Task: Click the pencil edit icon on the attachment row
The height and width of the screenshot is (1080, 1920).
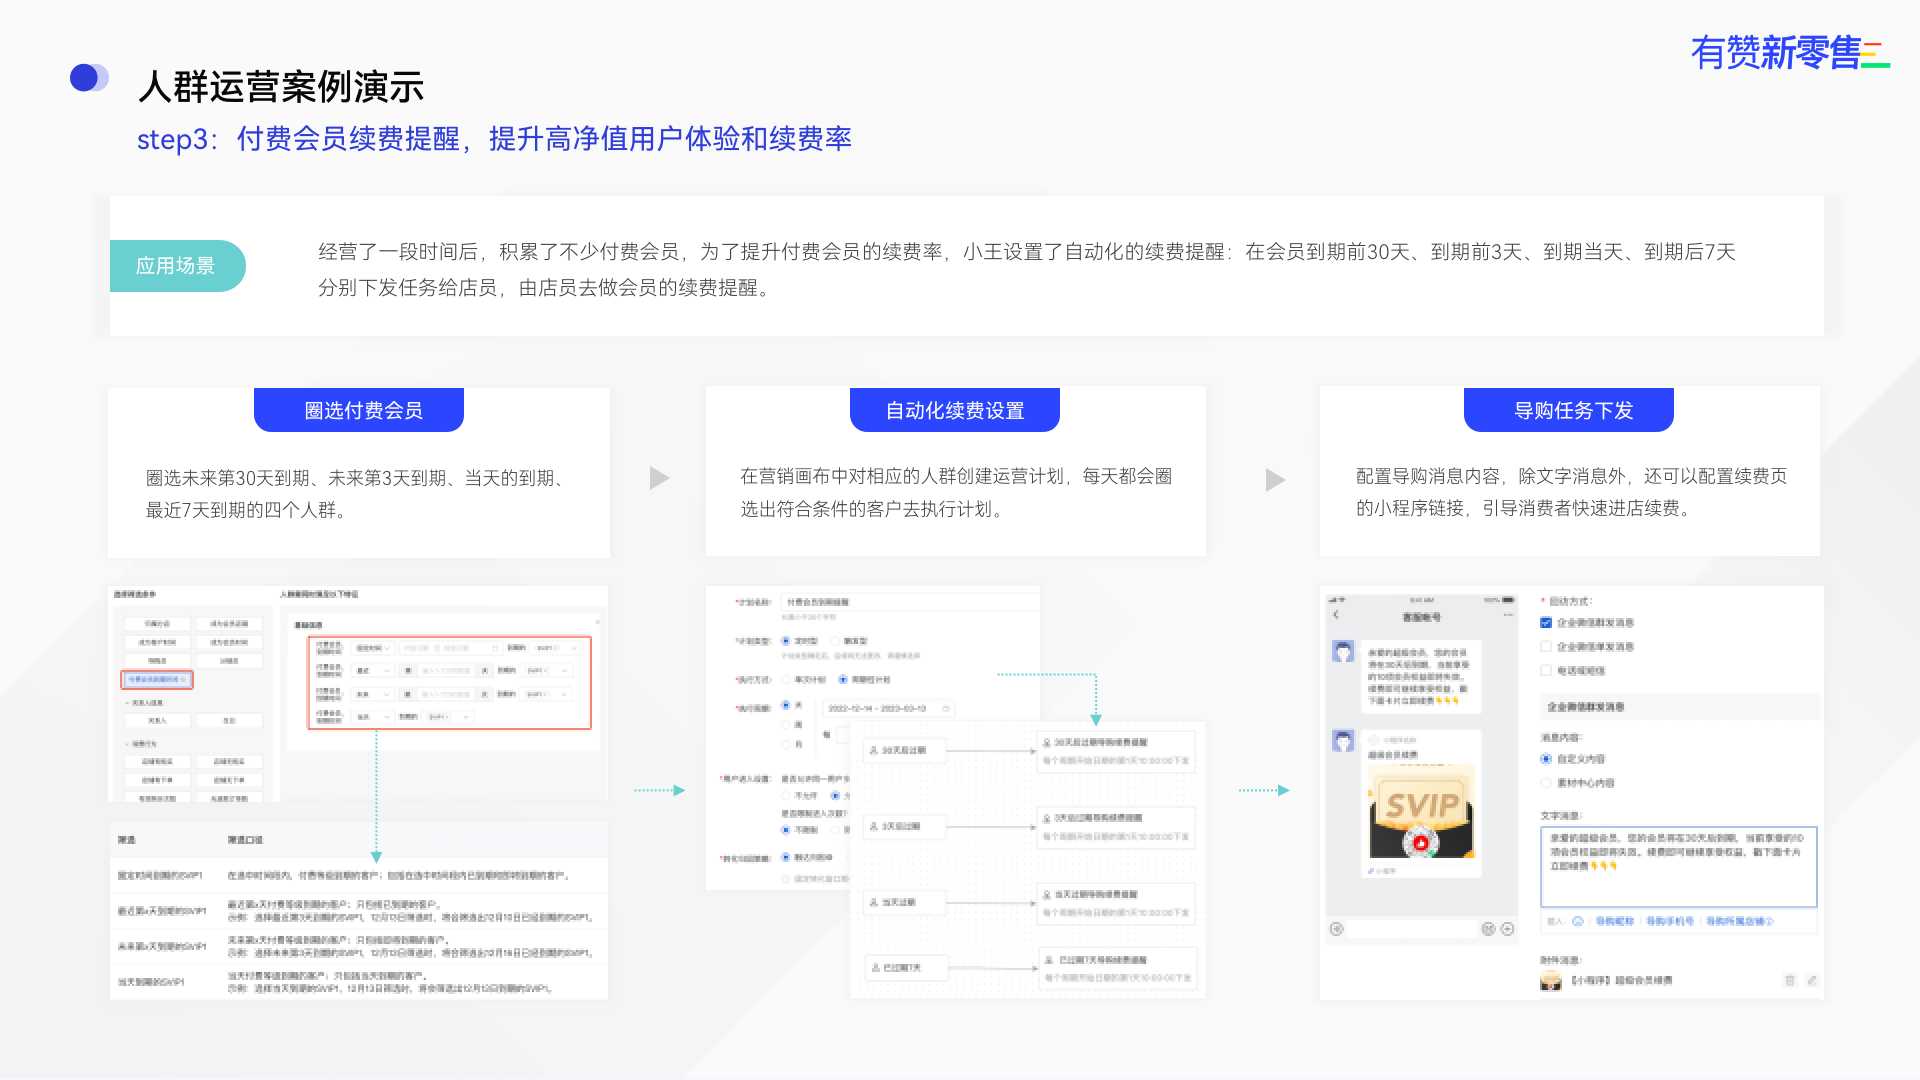Action: point(1811,980)
